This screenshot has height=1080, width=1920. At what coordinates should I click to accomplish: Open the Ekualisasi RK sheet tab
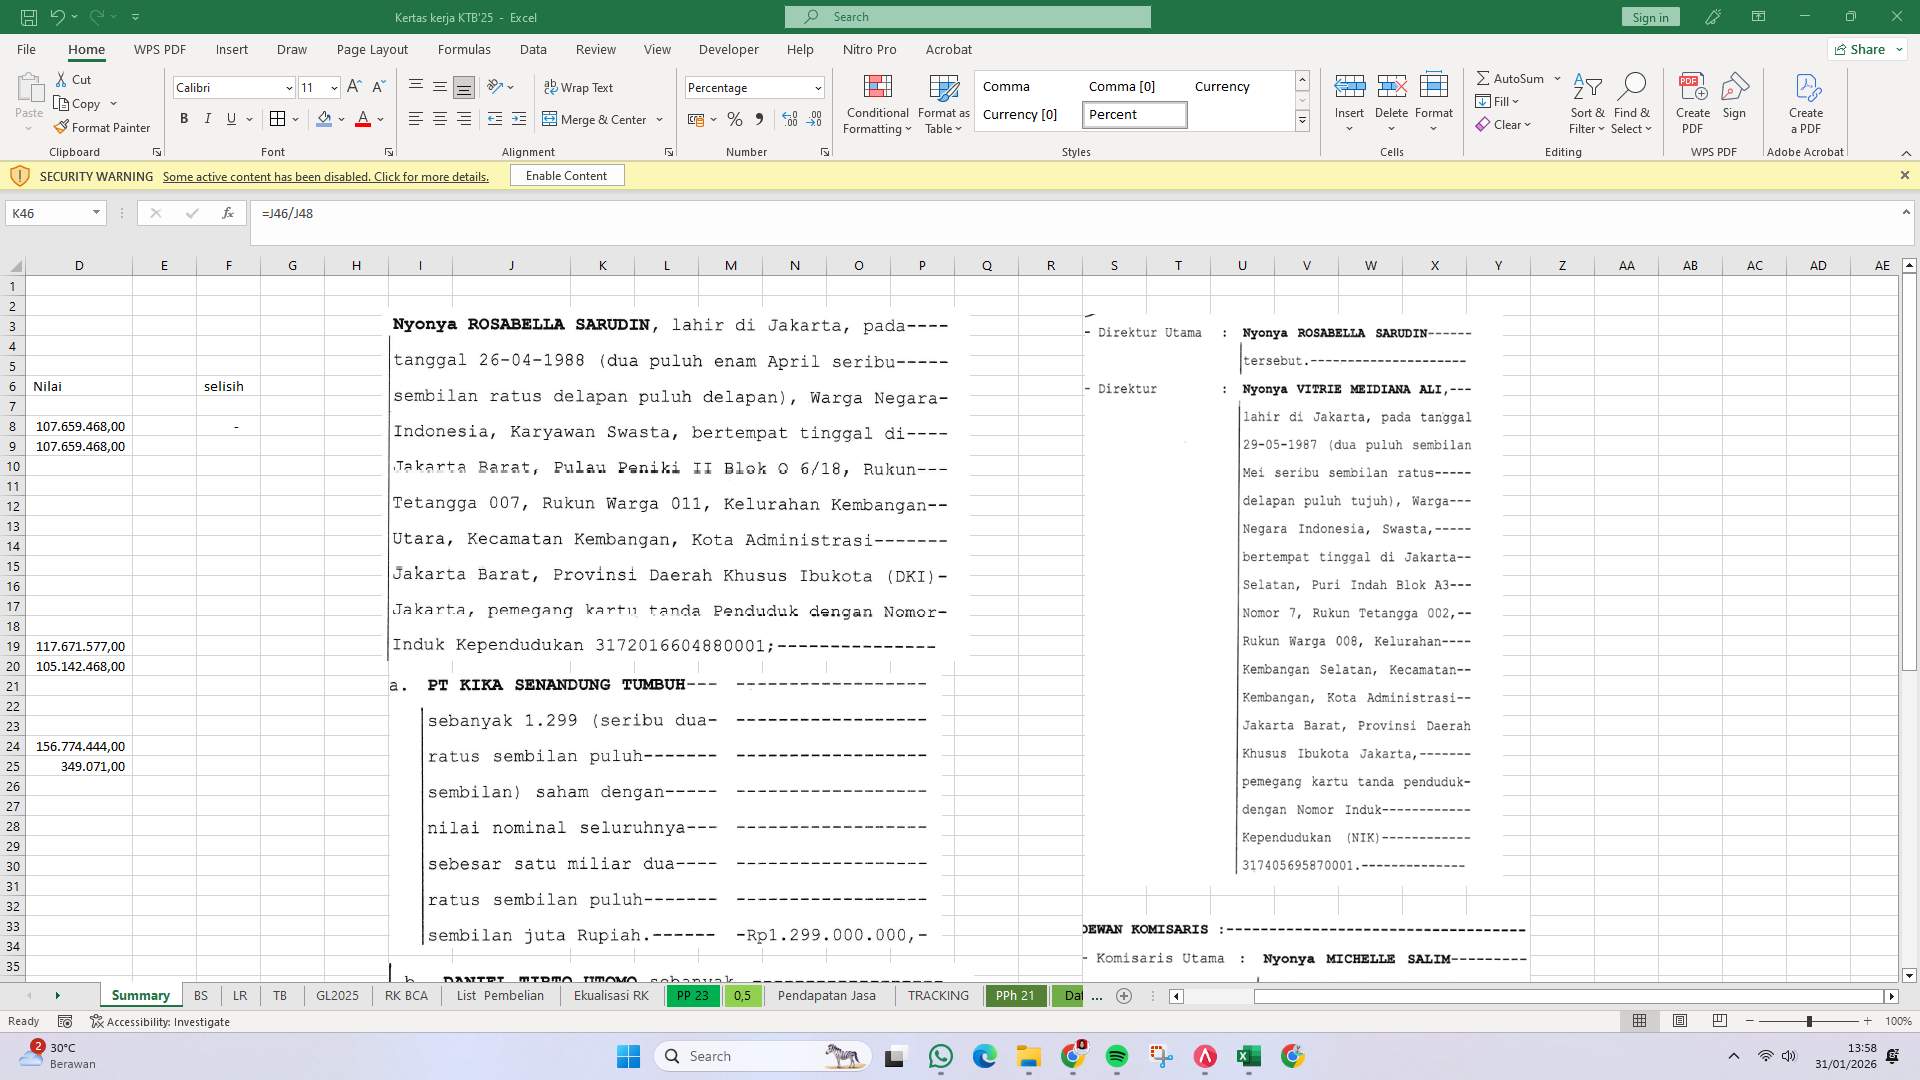point(610,996)
